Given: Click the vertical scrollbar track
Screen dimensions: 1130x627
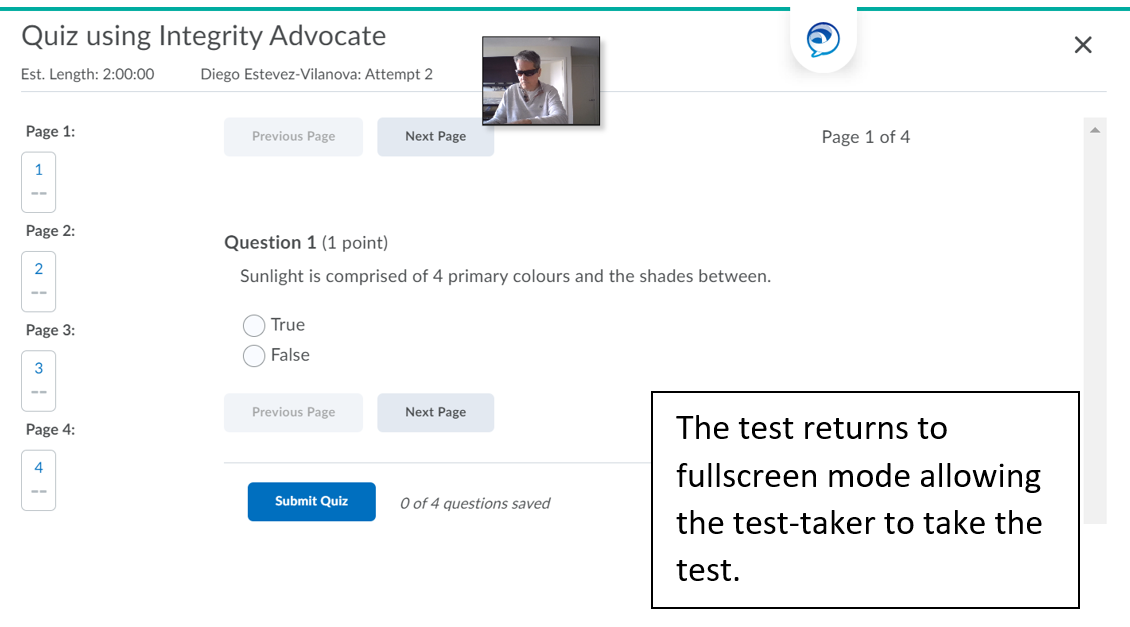Looking at the screenshot, I should [1095, 300].
